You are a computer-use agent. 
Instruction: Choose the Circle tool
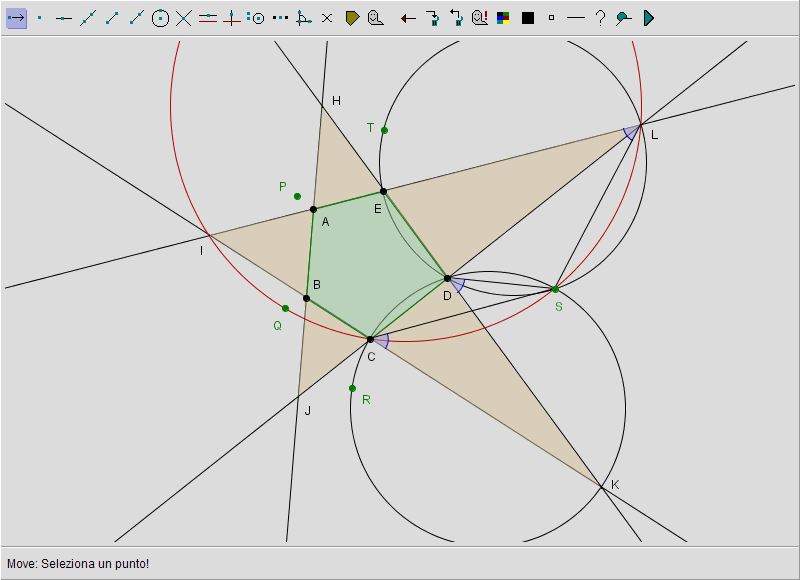160,18
